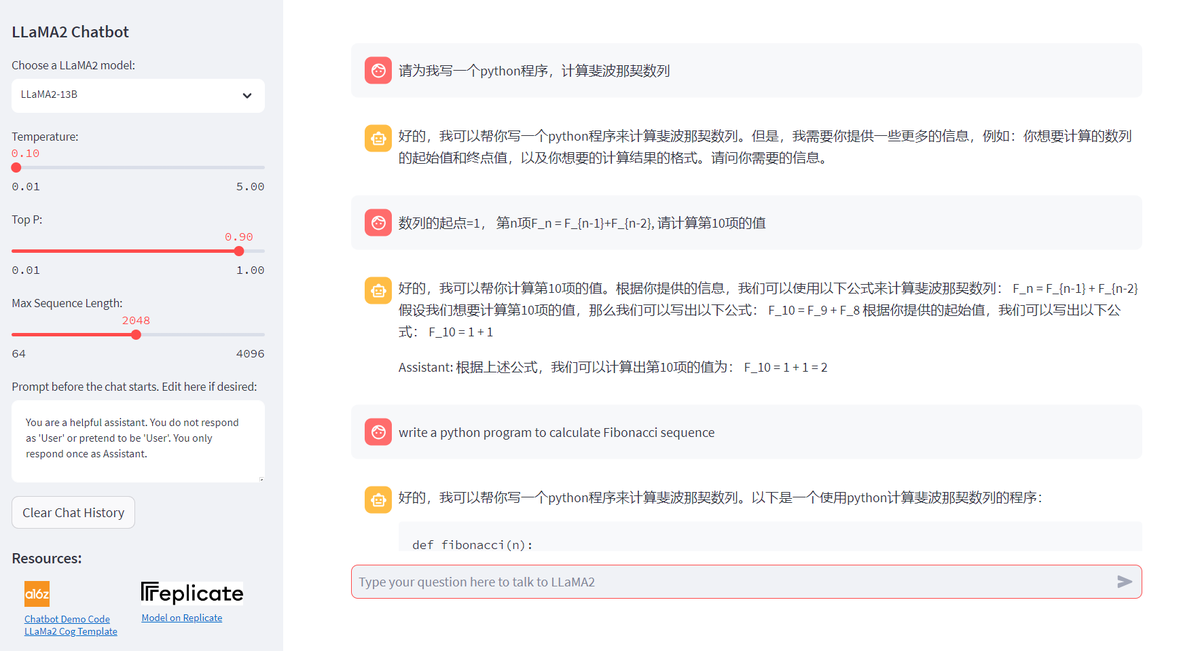This screenshot has height=651, width=1200.
Task: Open the Model on Replicate link
Action: coord(182,618)
